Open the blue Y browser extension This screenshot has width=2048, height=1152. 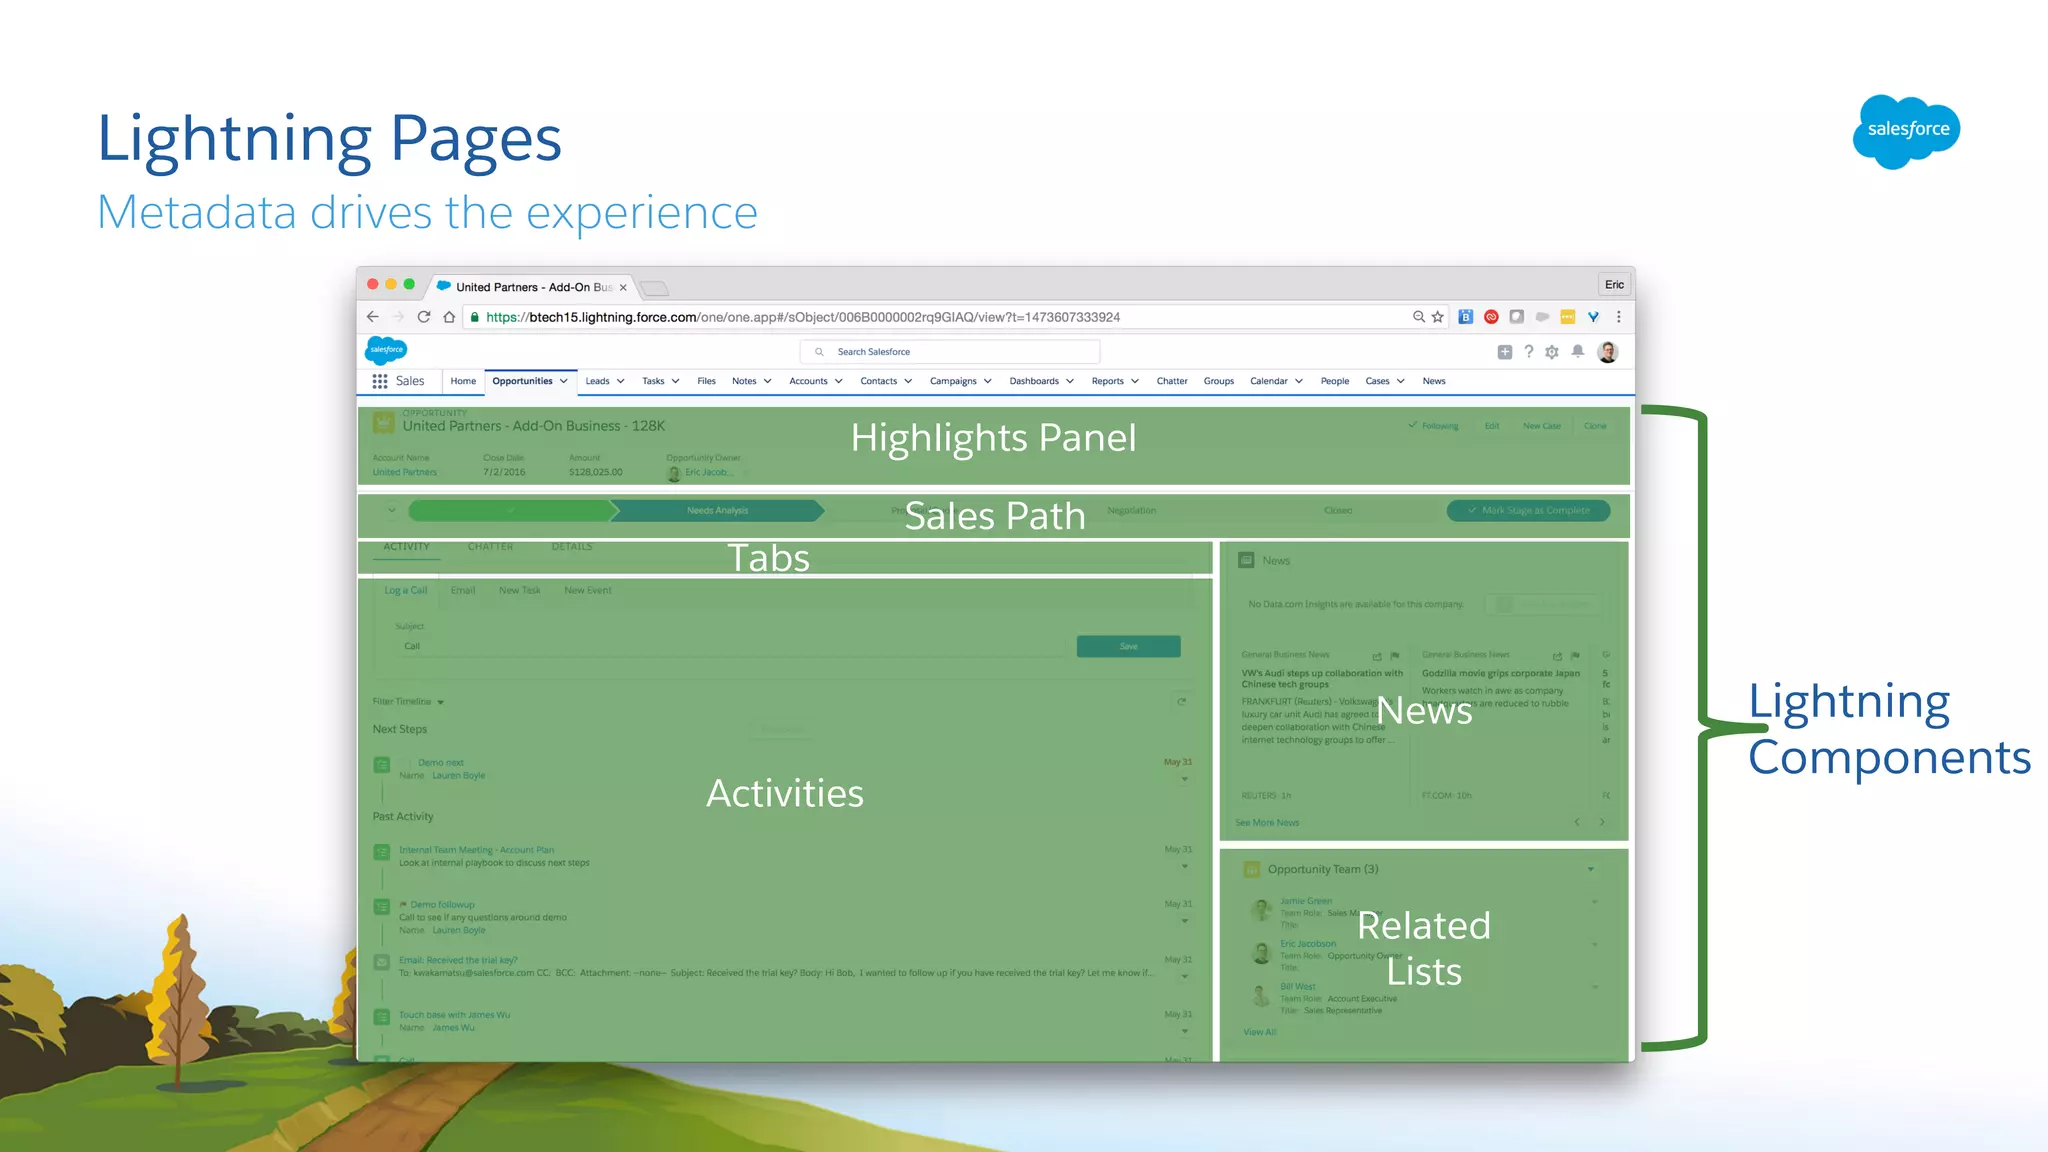(1593, 317)
